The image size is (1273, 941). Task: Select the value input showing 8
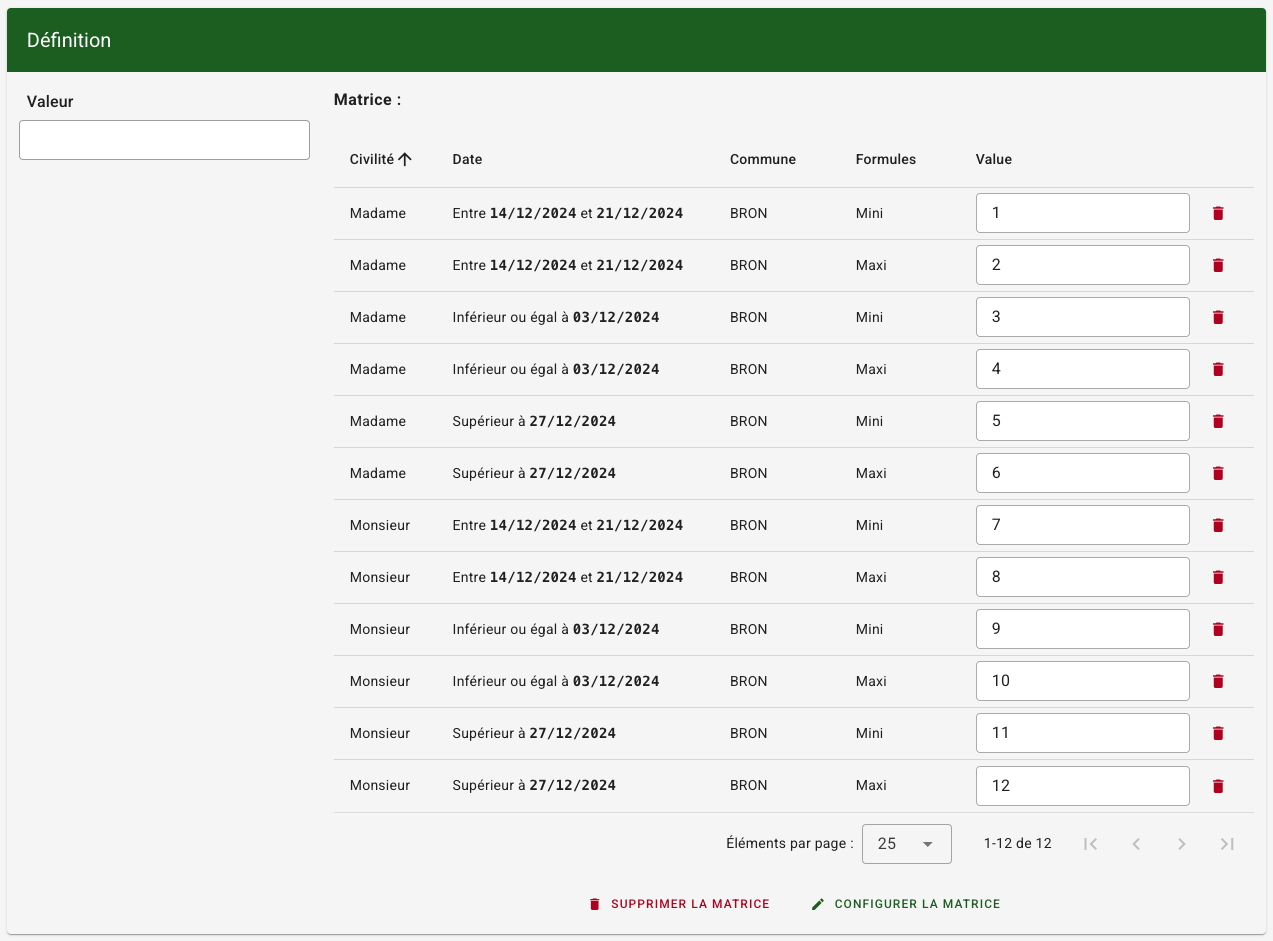pos(1082,577)
